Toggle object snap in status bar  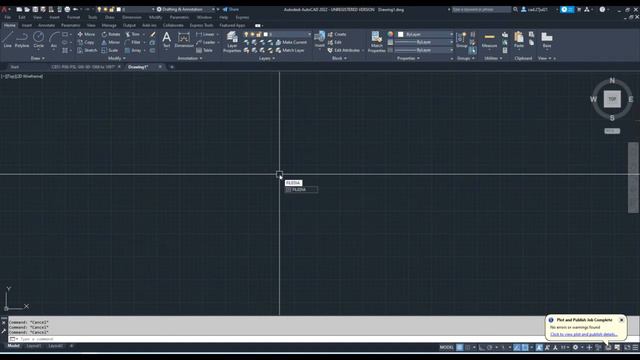[525, 347]
